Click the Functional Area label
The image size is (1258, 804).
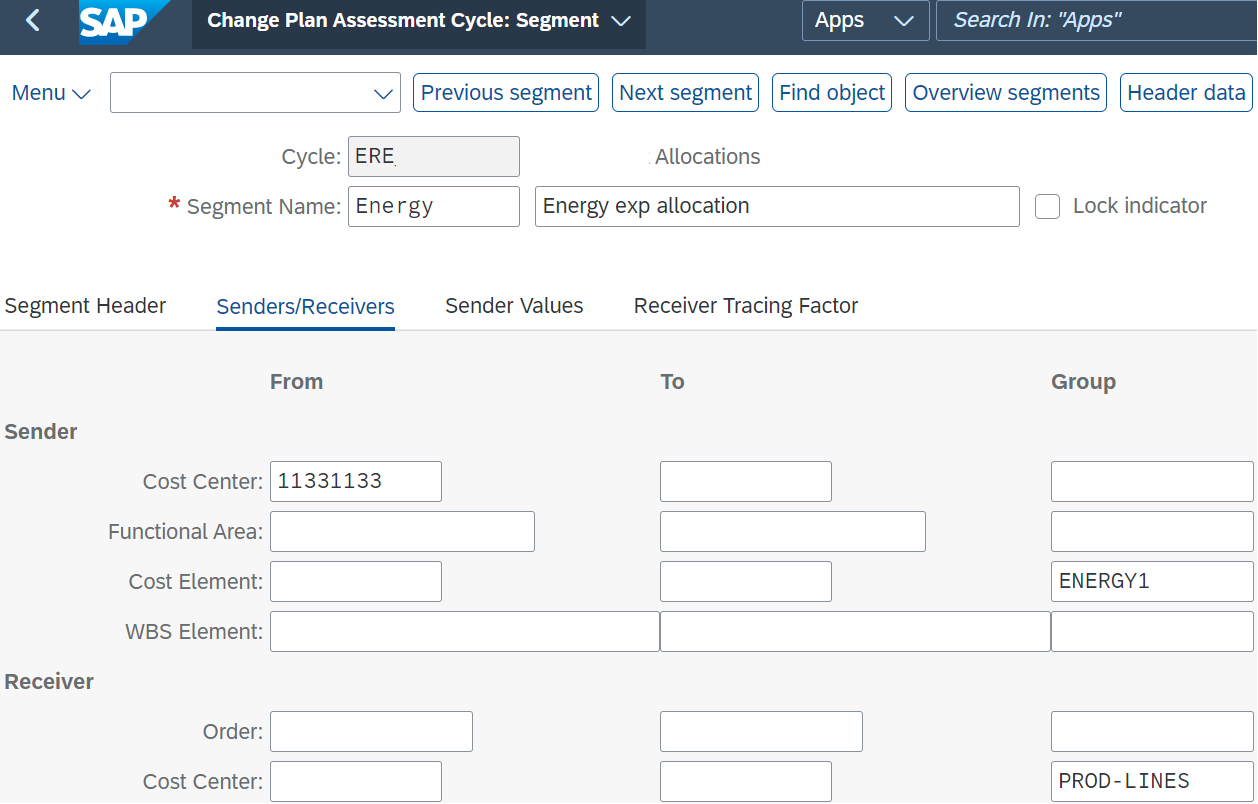click(x=185, y=531)
